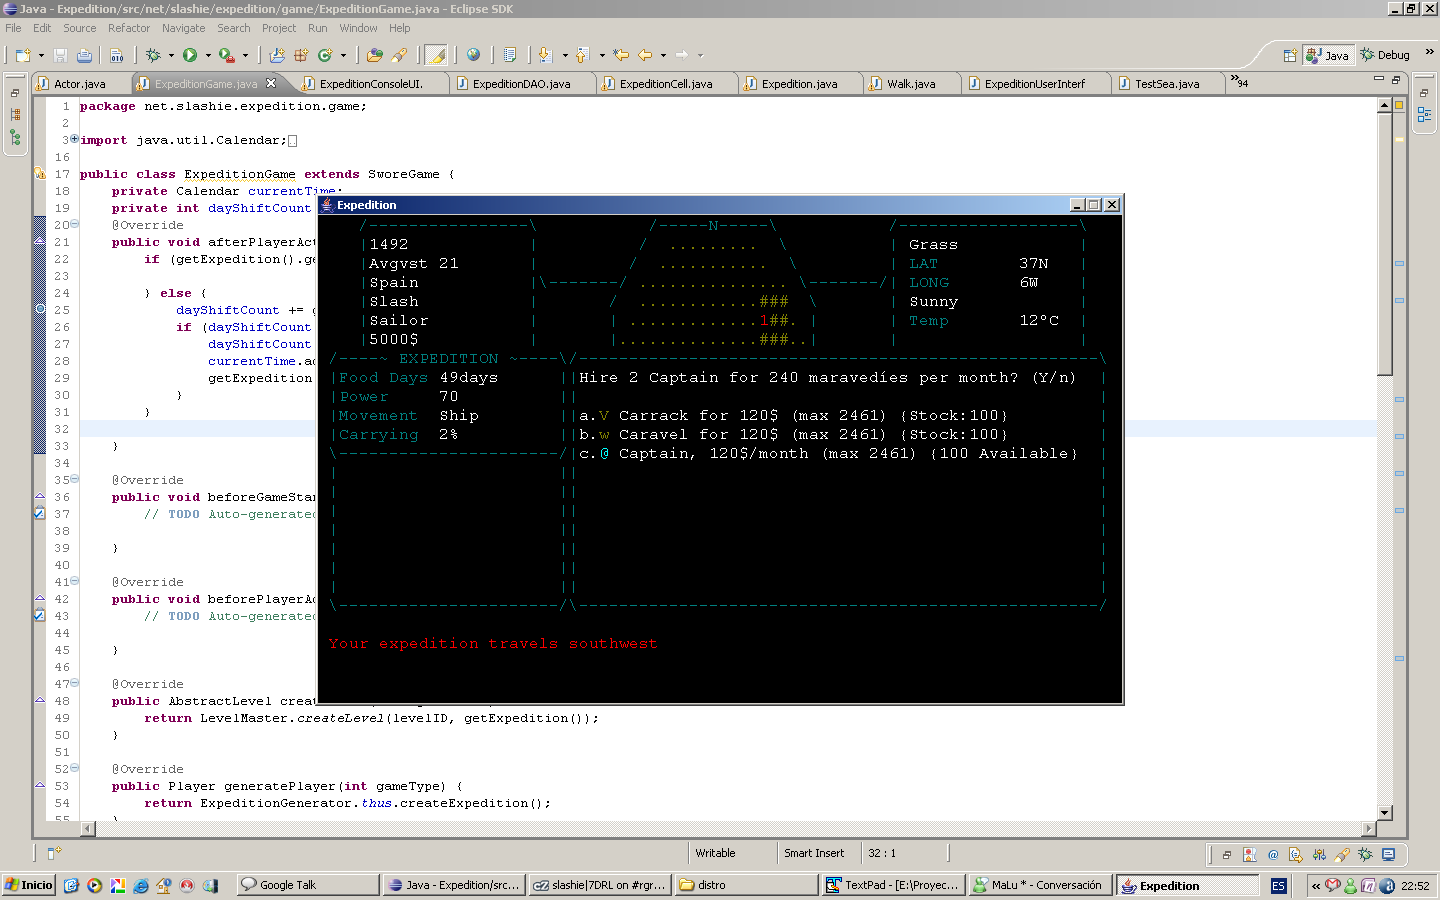Click the New Java Class icon
1440x900 pixels.
tap(324, 55)
